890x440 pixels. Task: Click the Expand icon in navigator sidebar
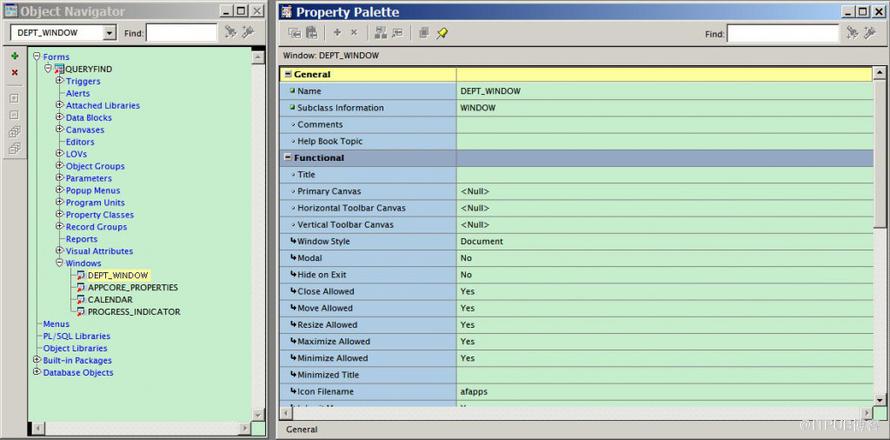pos(14,98)
